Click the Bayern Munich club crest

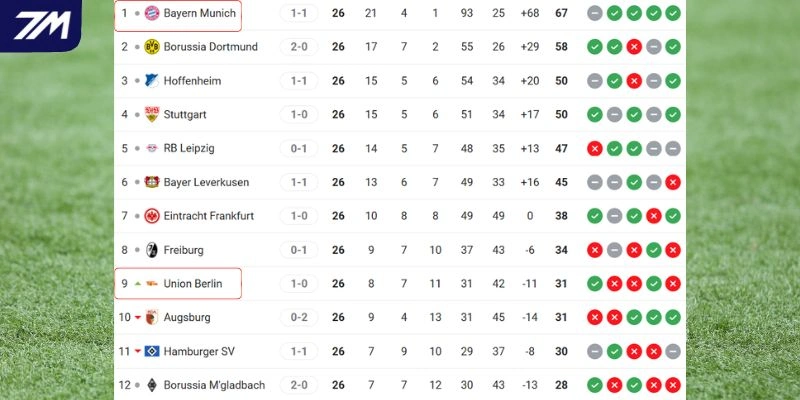tap(152, 13)
